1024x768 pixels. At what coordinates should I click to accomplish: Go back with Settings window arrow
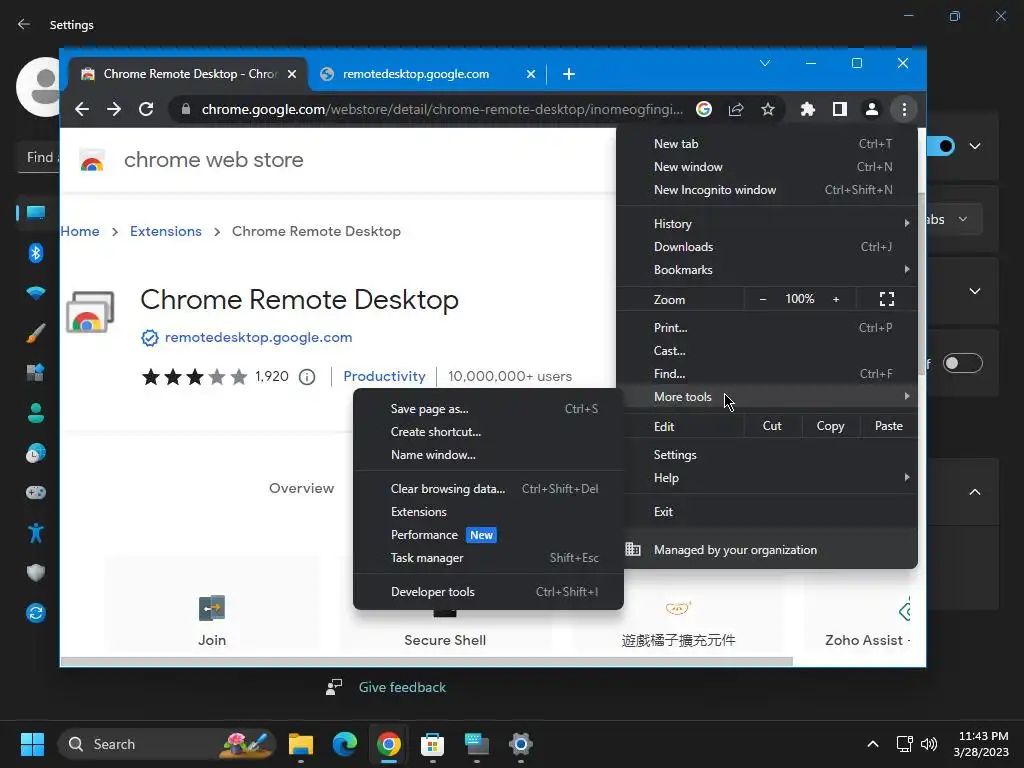(x=24, y=24)
